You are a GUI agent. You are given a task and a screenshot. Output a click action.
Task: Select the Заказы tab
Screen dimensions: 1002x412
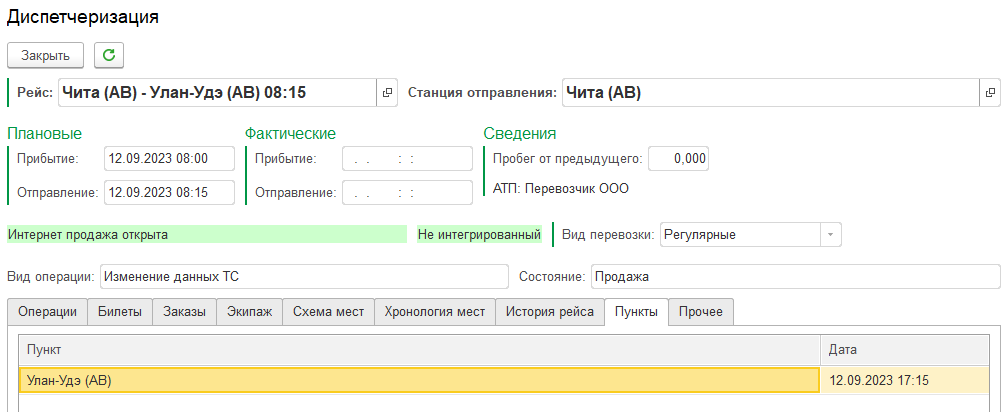184,312
